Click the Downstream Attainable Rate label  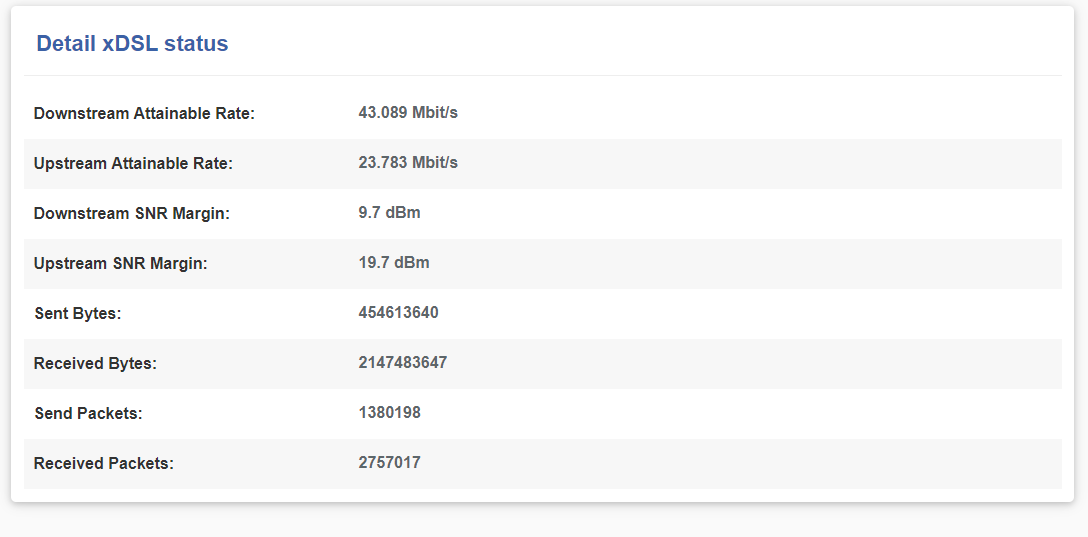click(144, 114)
